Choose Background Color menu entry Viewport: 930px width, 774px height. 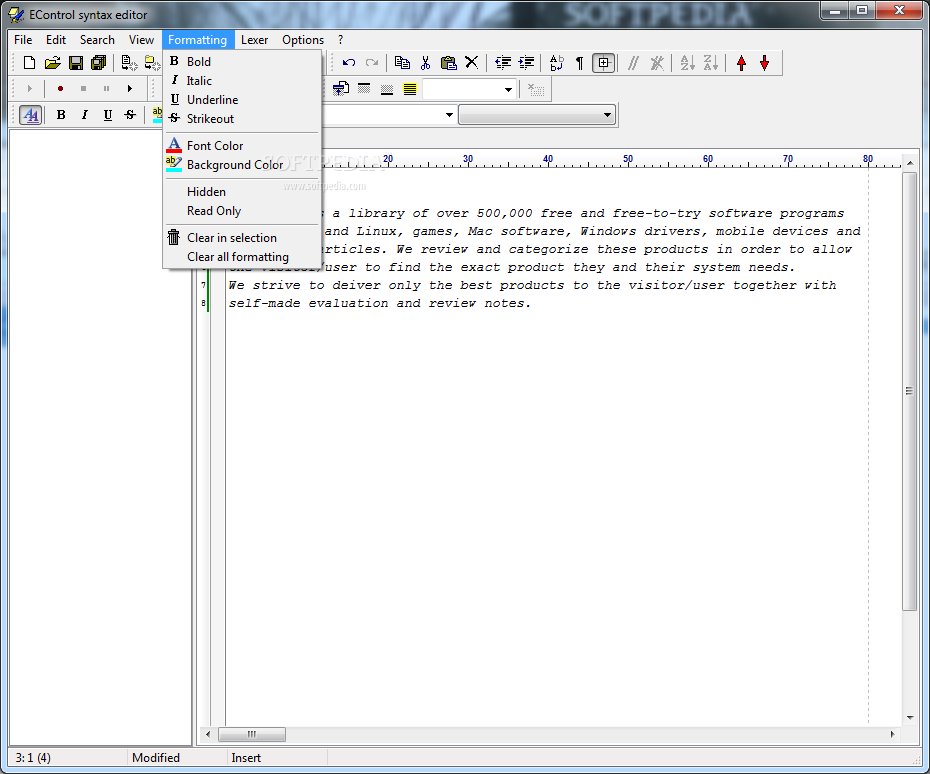coord(242,165)
